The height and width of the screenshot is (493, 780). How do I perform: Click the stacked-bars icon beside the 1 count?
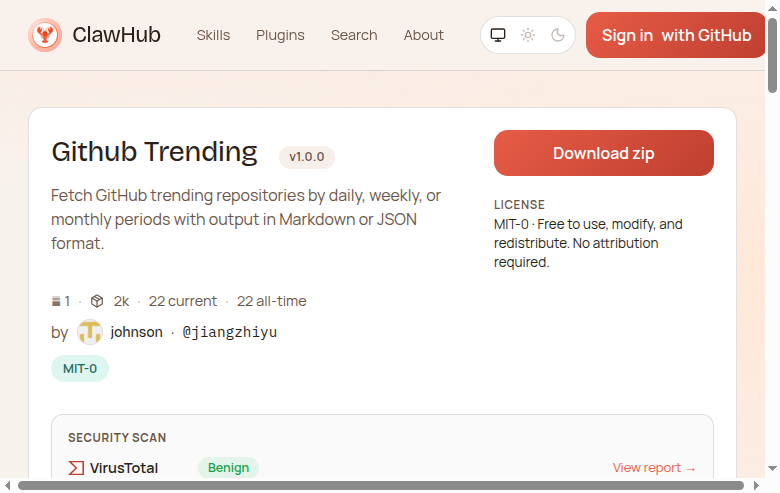56,301
